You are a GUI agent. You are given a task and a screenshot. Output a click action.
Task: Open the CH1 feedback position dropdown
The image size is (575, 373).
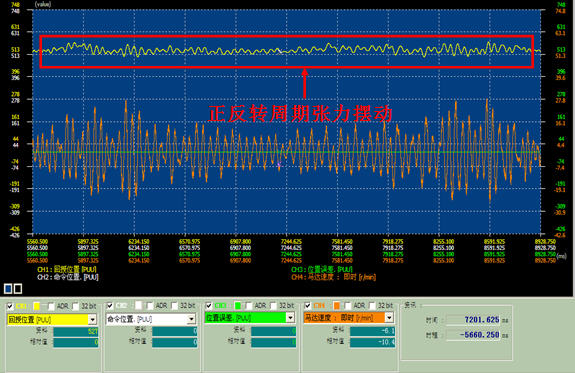point(92,320)
